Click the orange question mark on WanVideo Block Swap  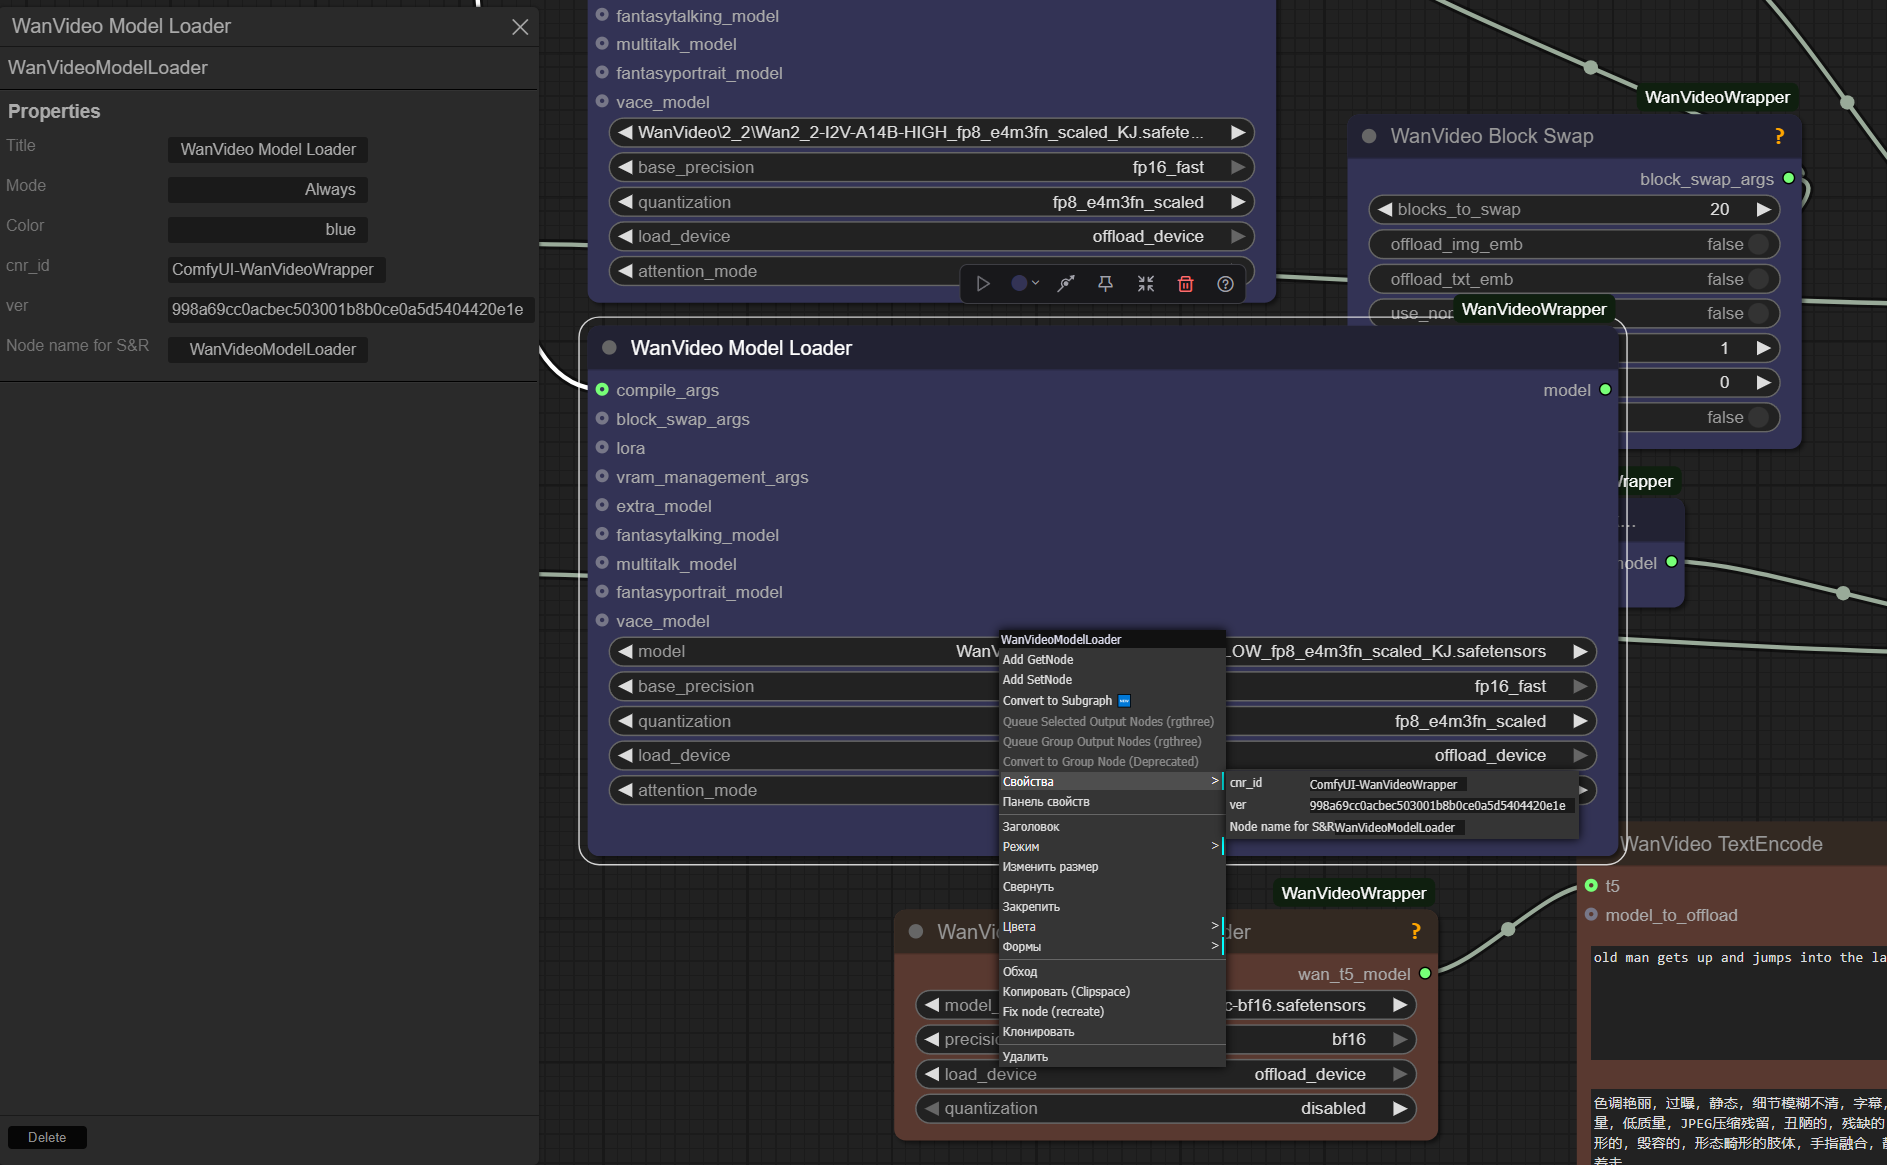[x=1779, y=136]
